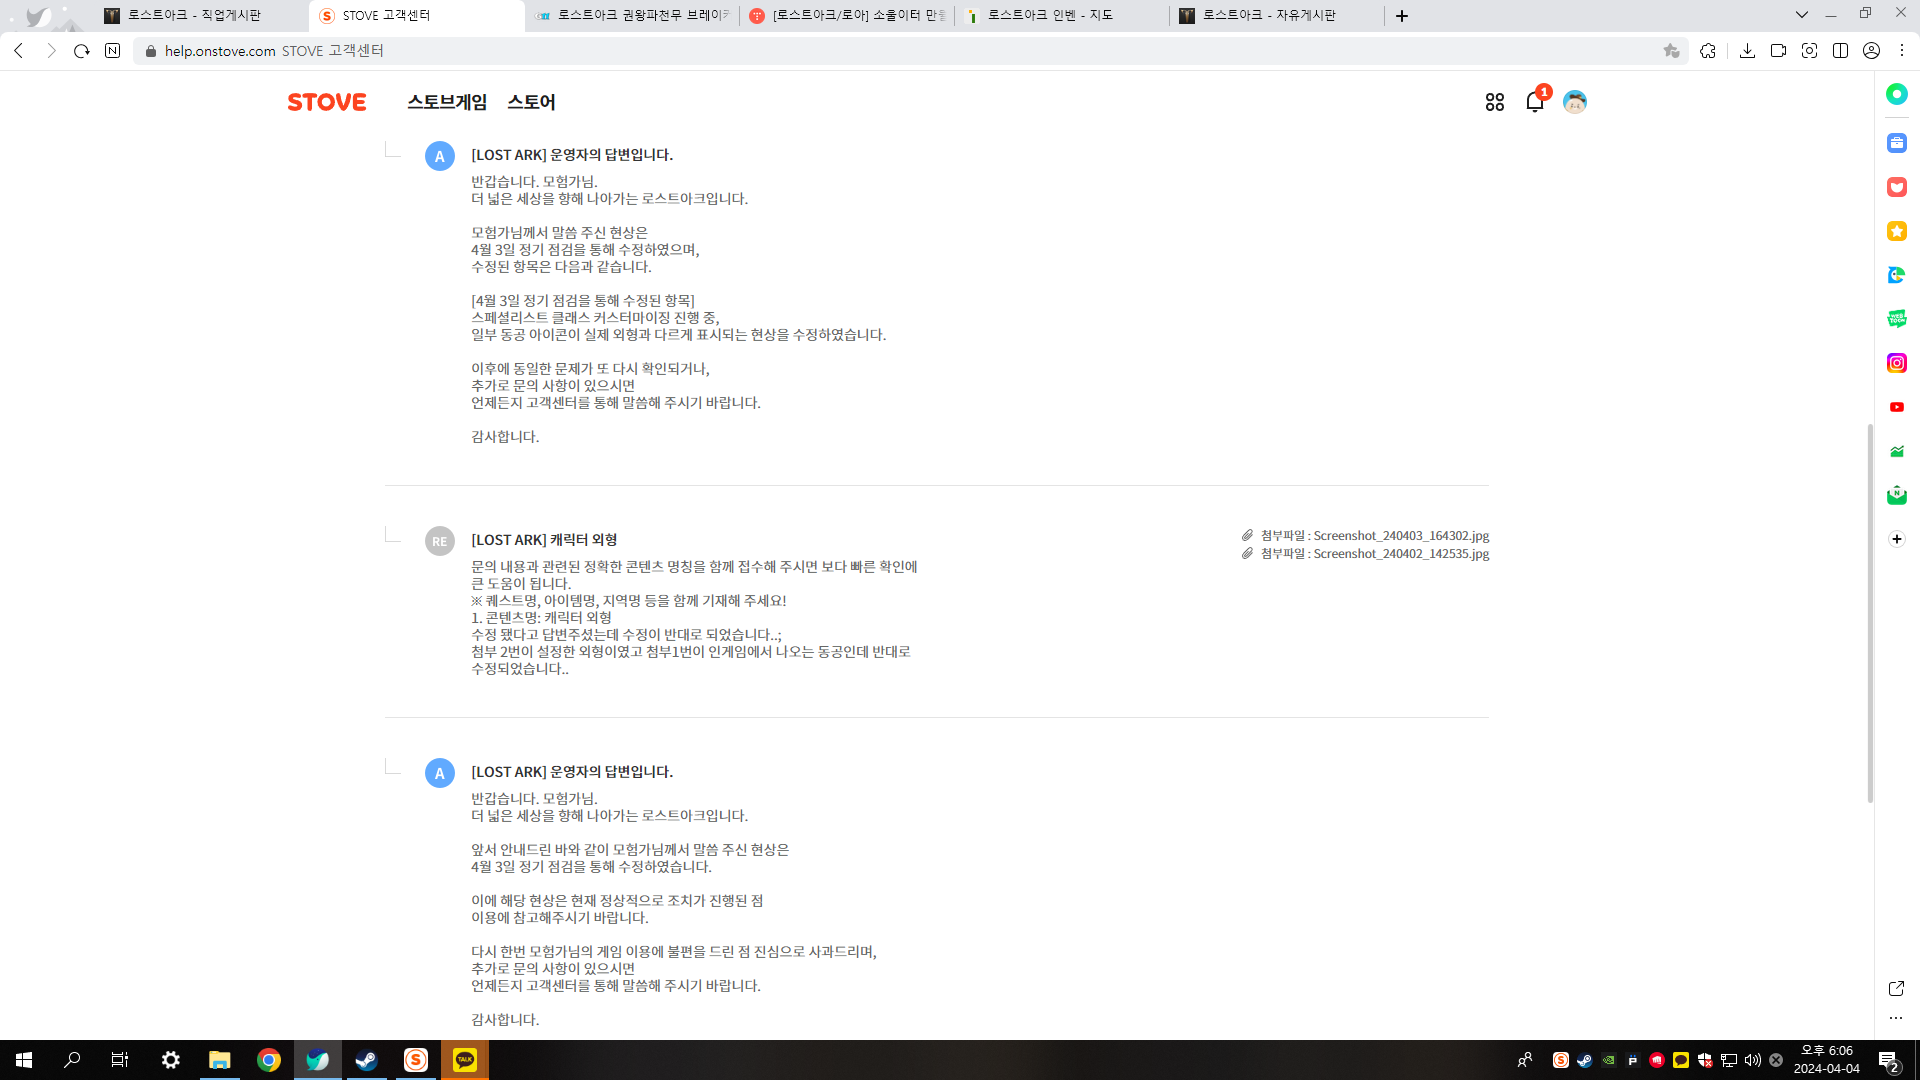Click the 스토브게임 navigation link
Viewport: 1920px width, 1080px height.
tap(446, 102)
